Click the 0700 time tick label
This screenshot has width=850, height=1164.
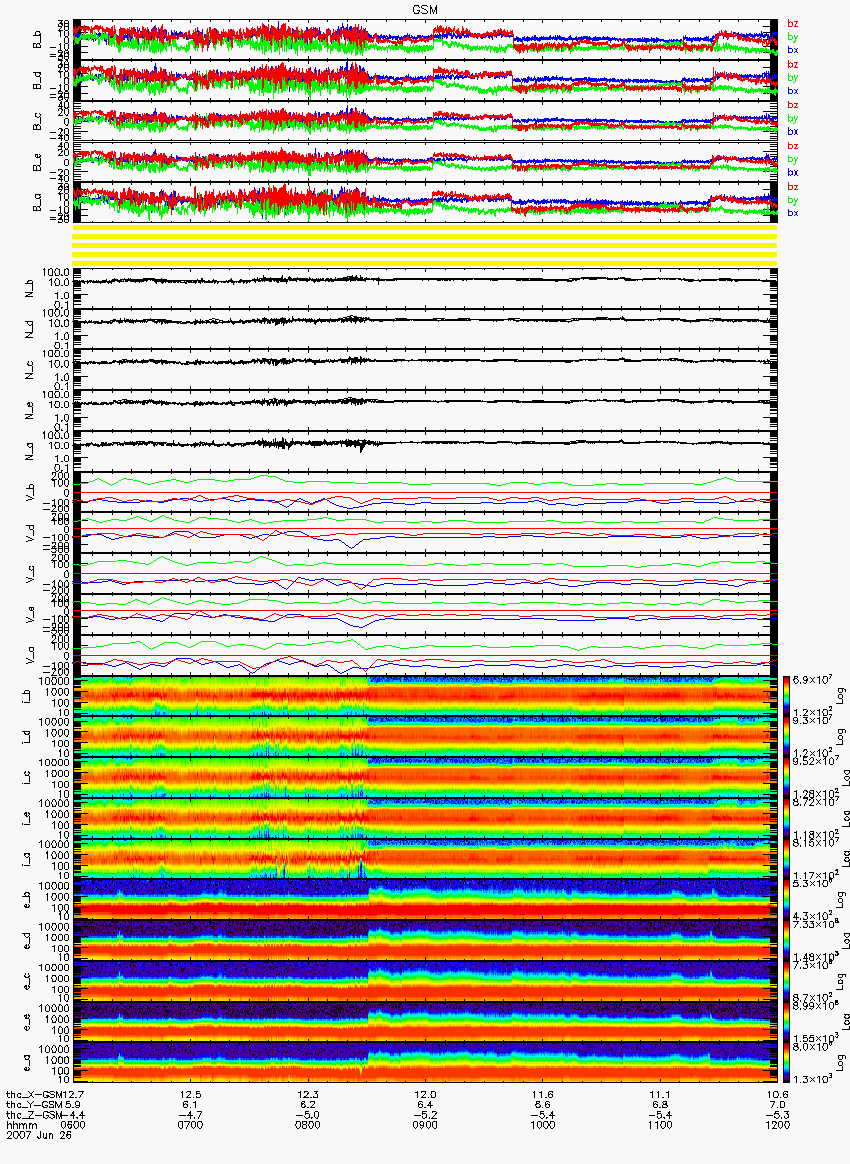191,1125
